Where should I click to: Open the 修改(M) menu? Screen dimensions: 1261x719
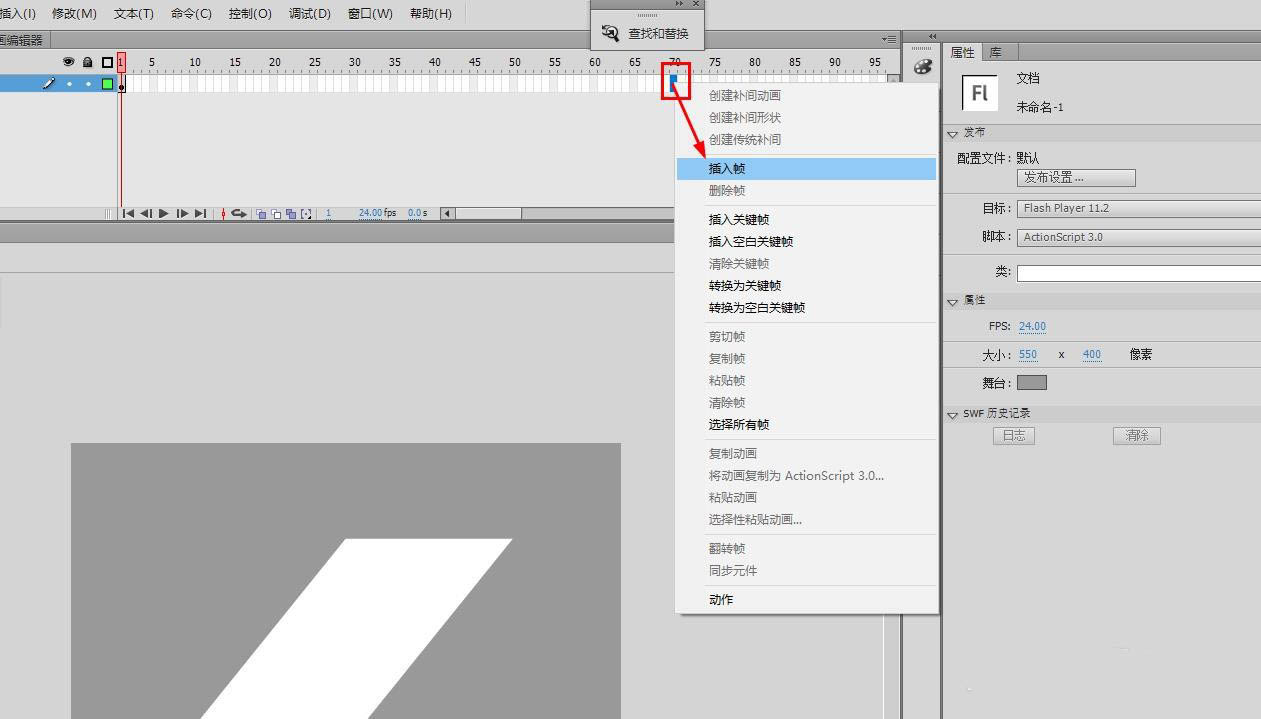tap(74, 13)
